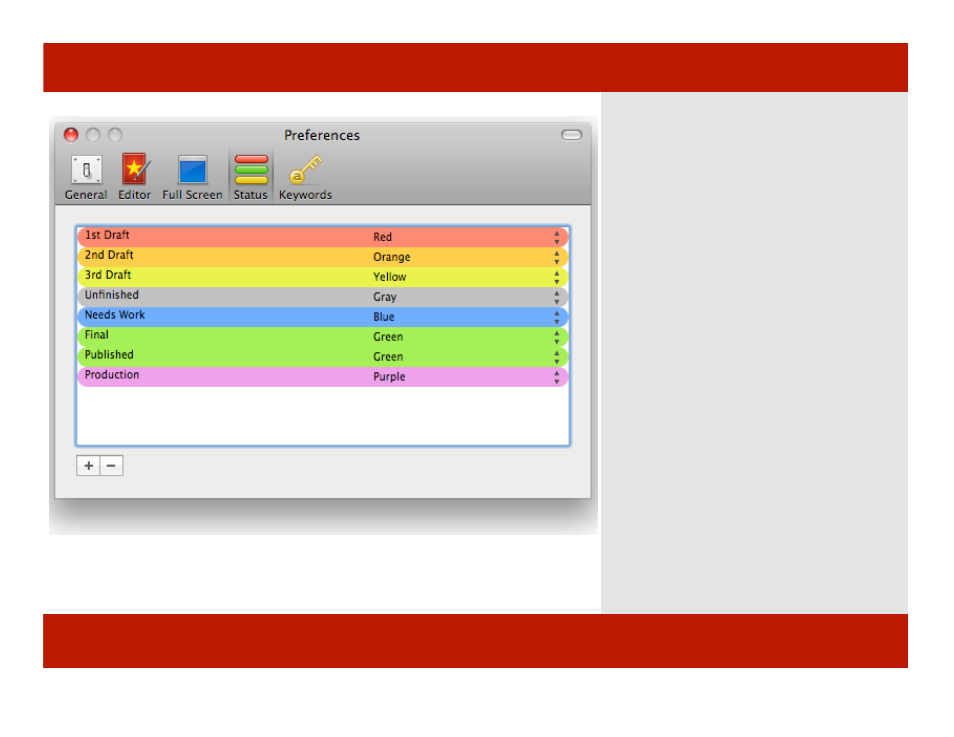This screenshot has width=954, height=737.
Task: Select the Status preferences pane
Action: 251,176
